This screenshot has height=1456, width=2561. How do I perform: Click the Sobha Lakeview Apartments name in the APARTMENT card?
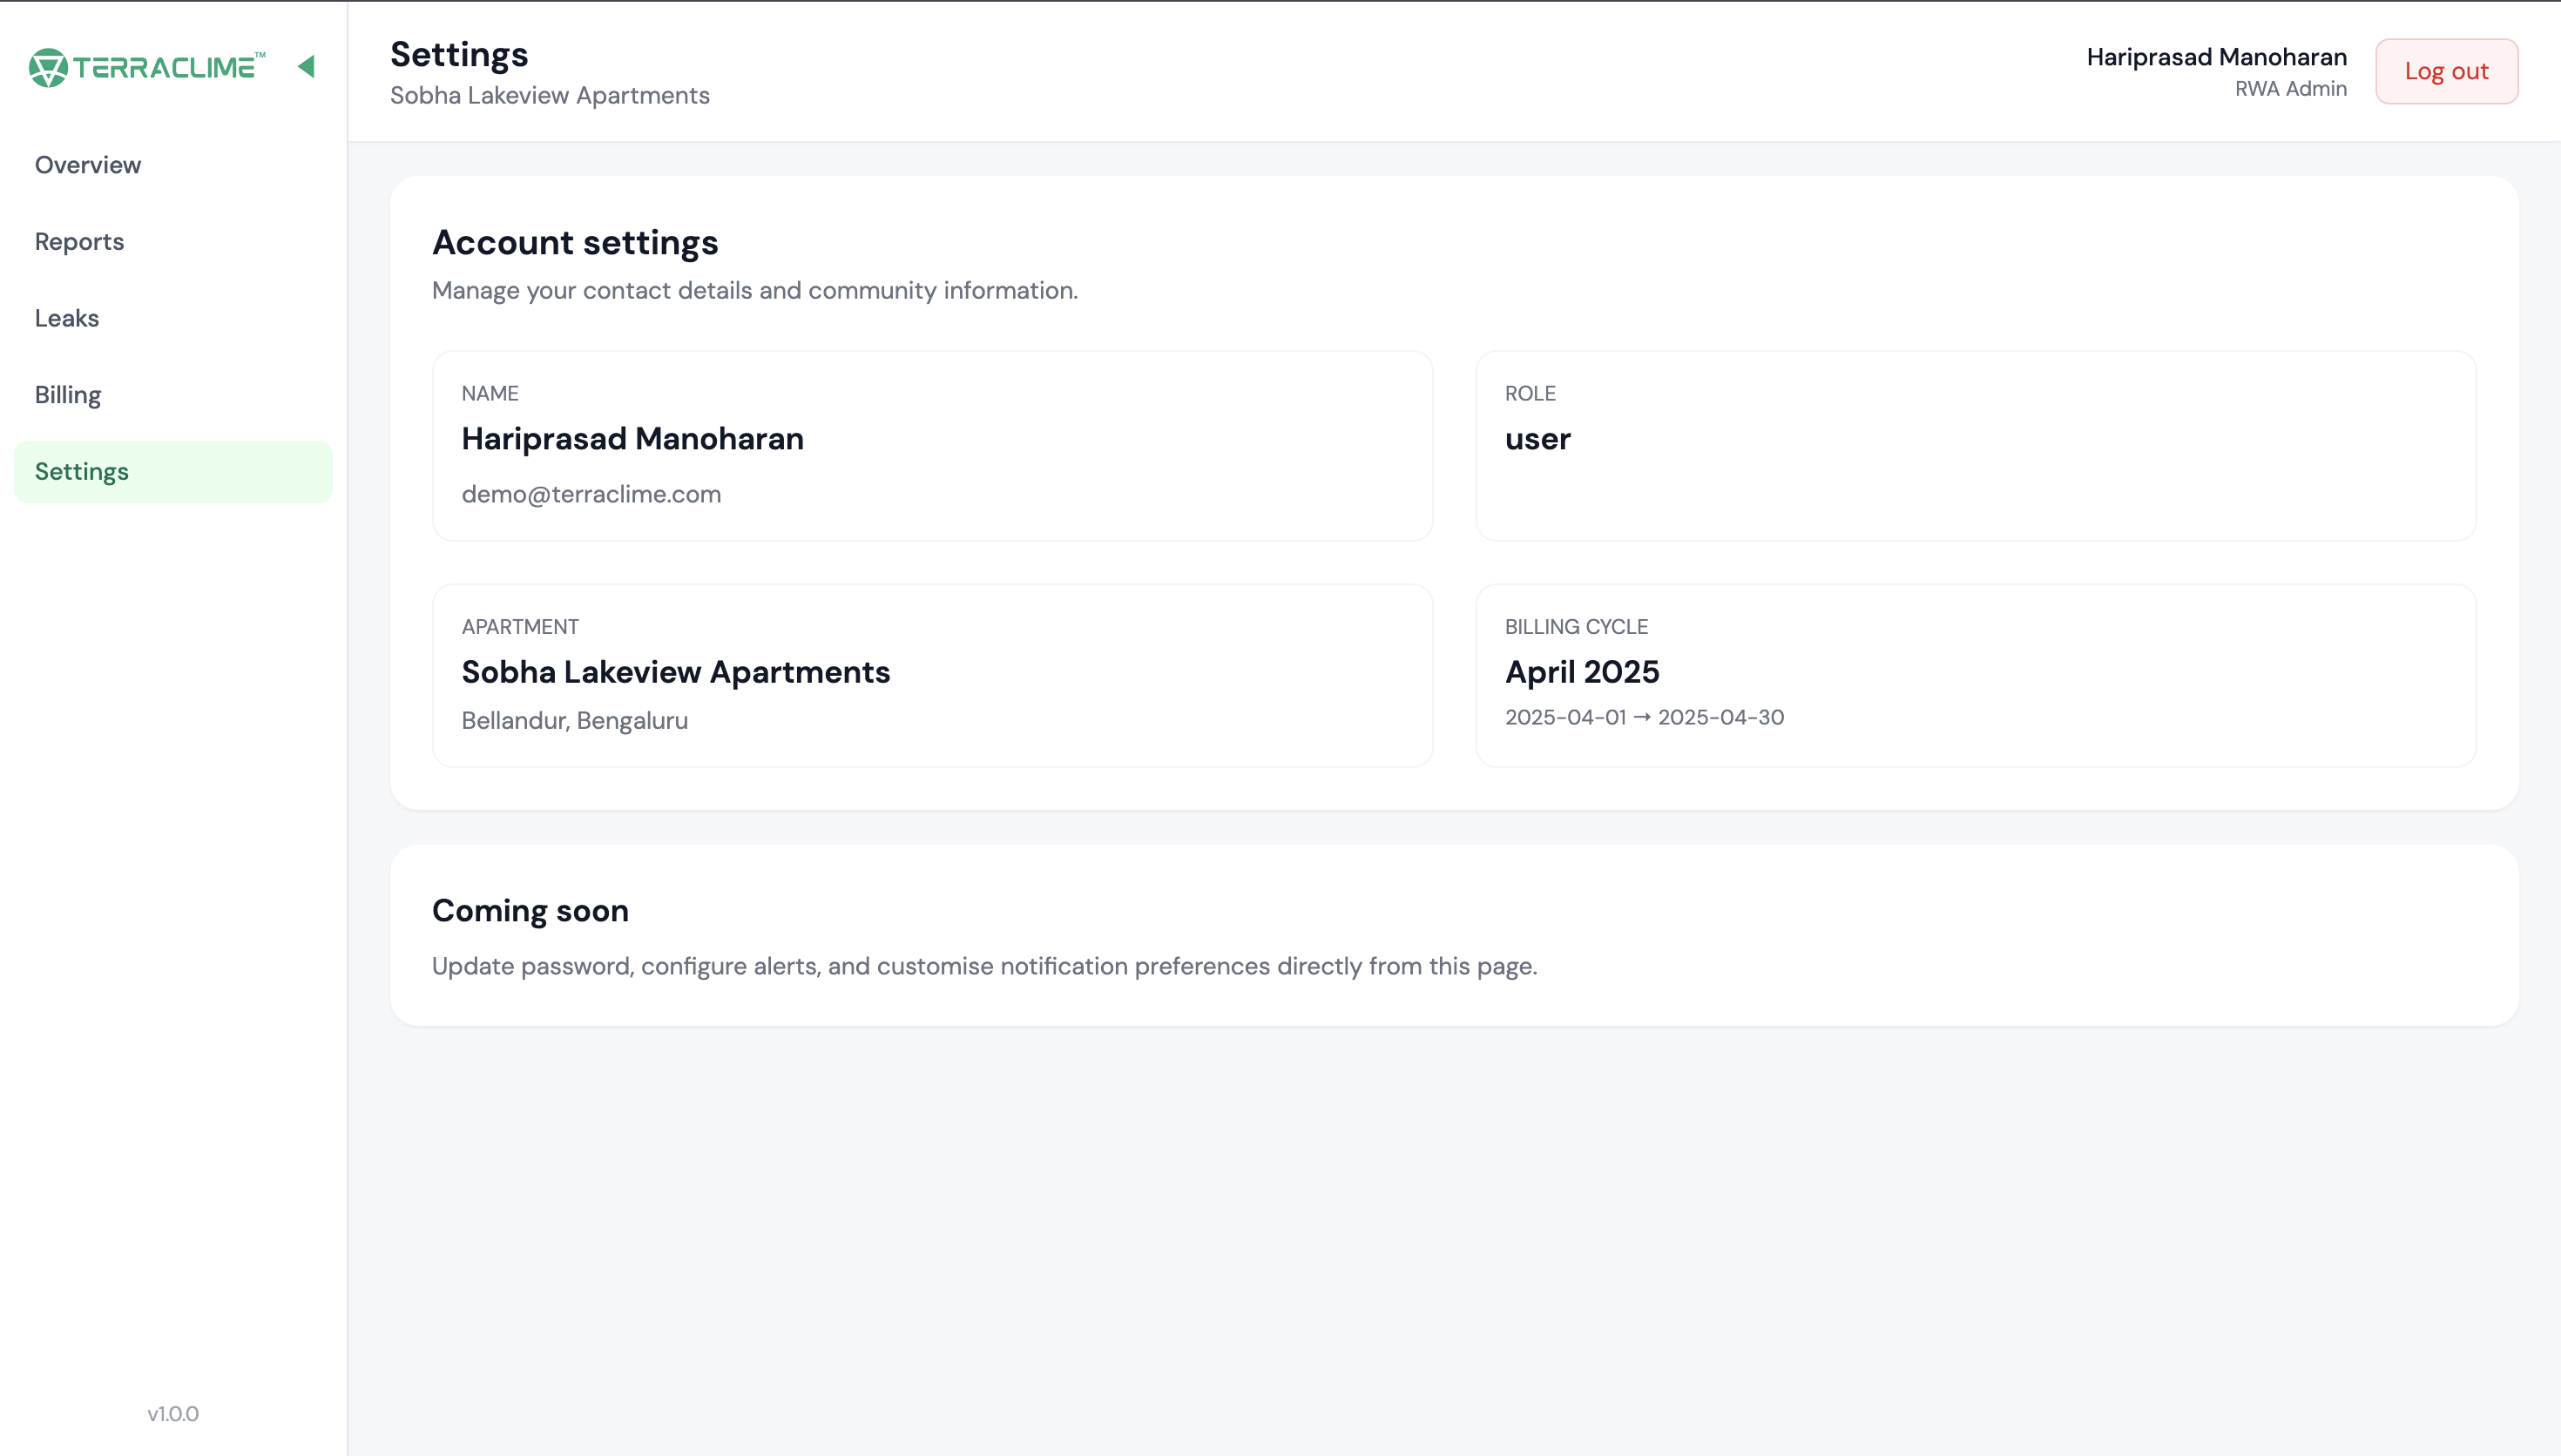(675, 672)
